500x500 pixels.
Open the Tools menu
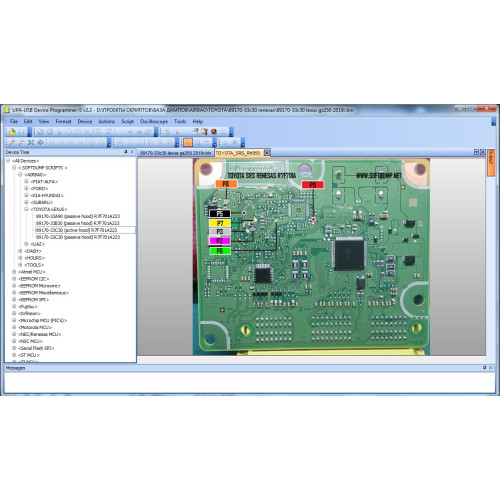(x=180, y=121)
